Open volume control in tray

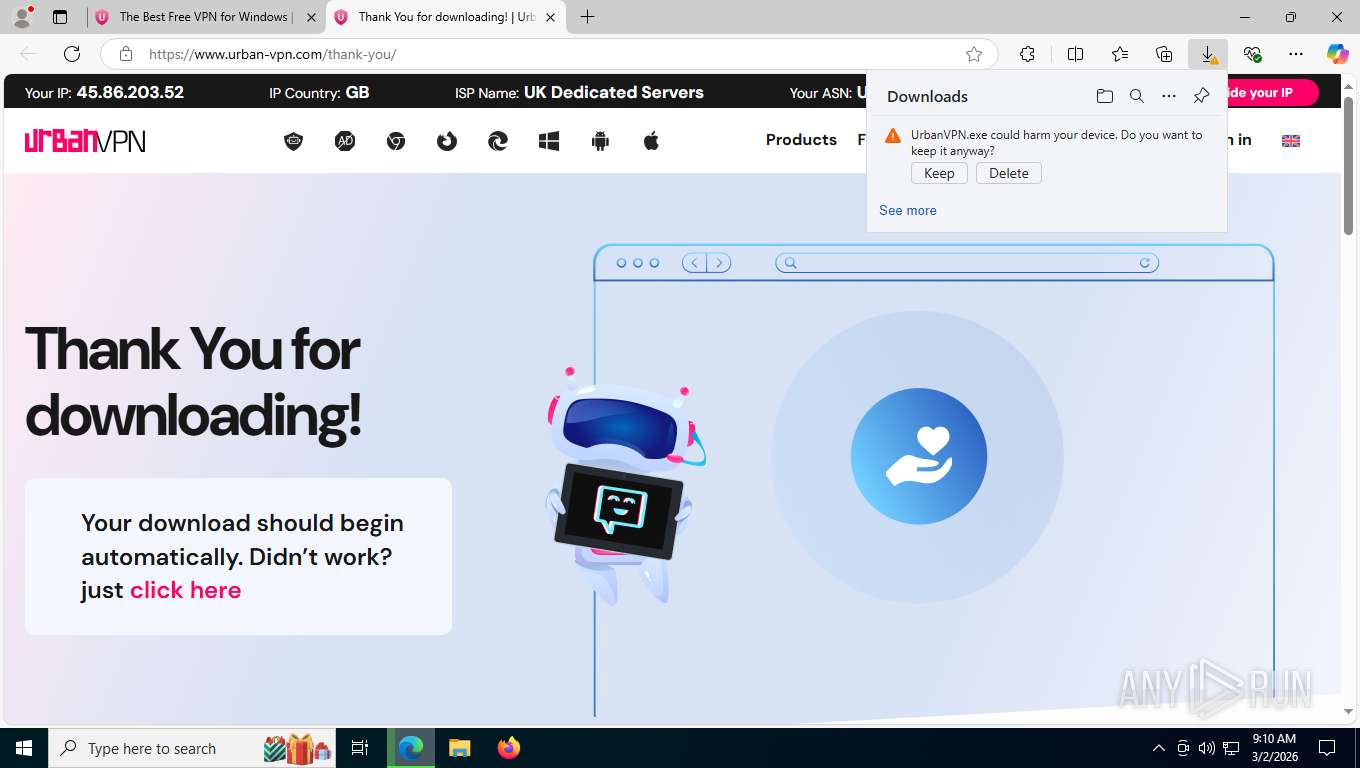(x=1207, y=748)
